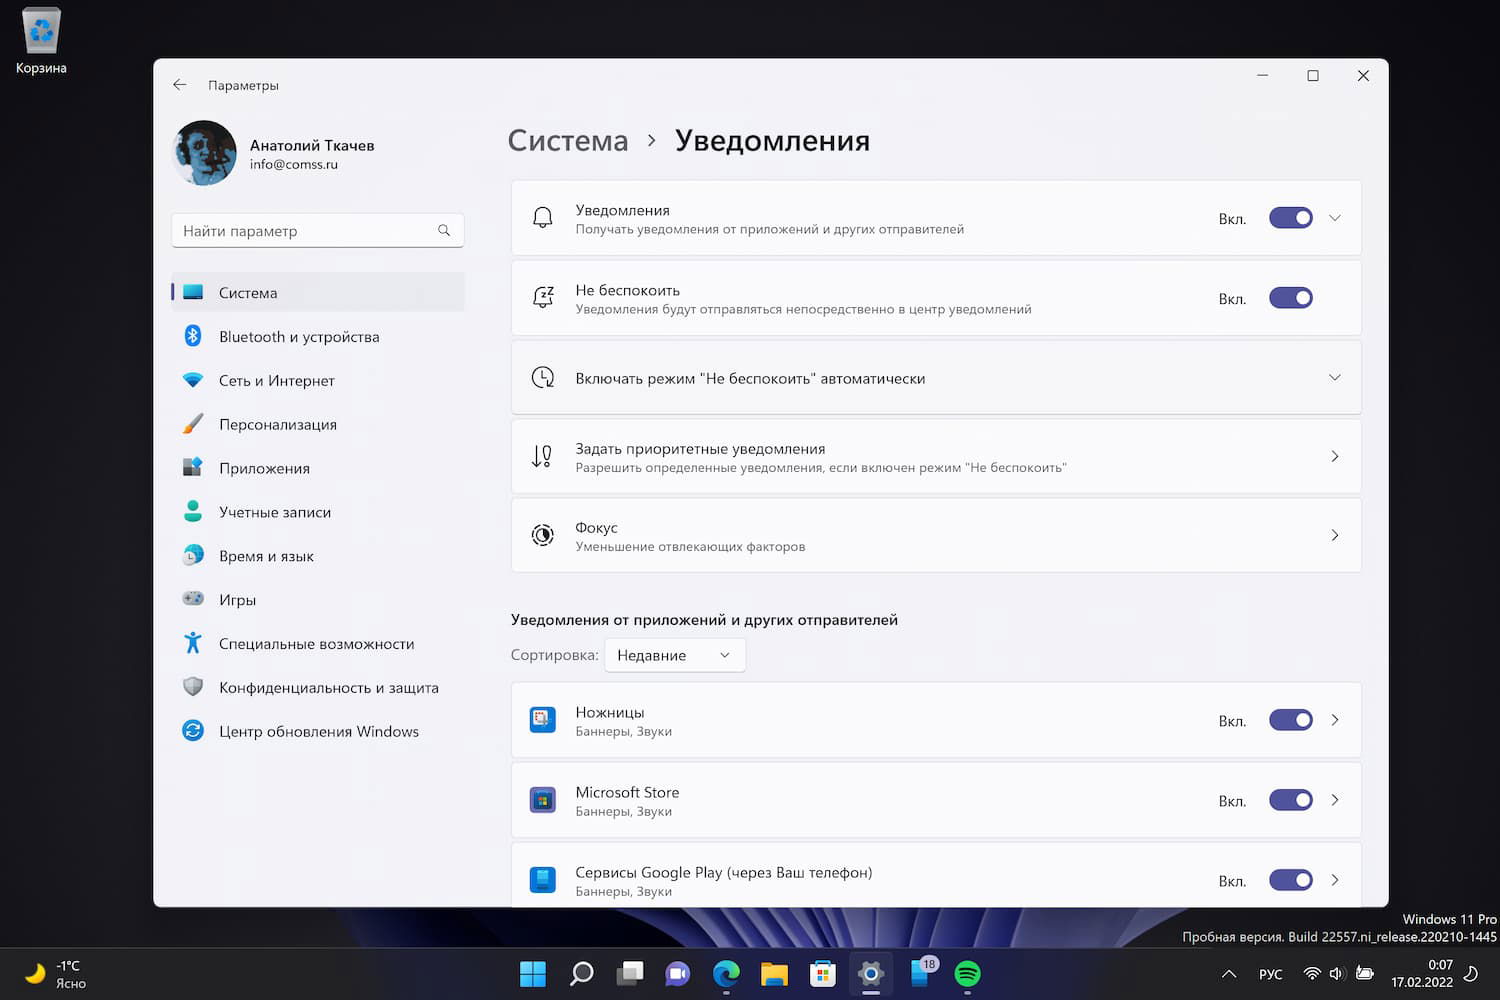The height and width of the screenshot is (1000, 1500).
Task: Toggle Сервисы Google Play notifications
Action: [x=1291, y=880]
